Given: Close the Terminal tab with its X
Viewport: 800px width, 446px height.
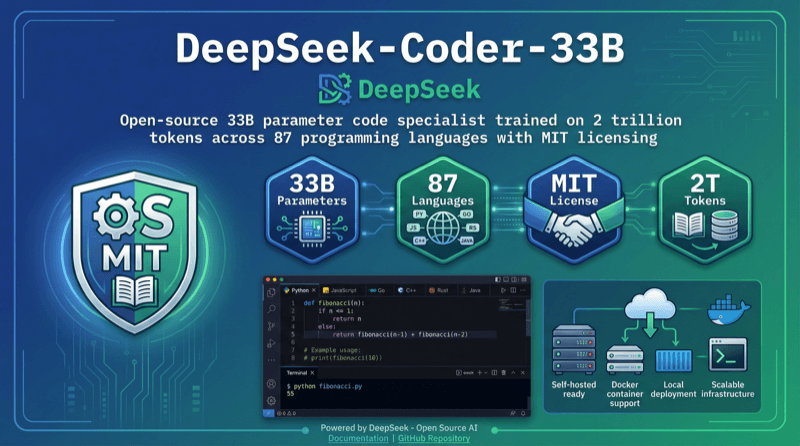Looking at the screenshot, I should click(312, 373).
